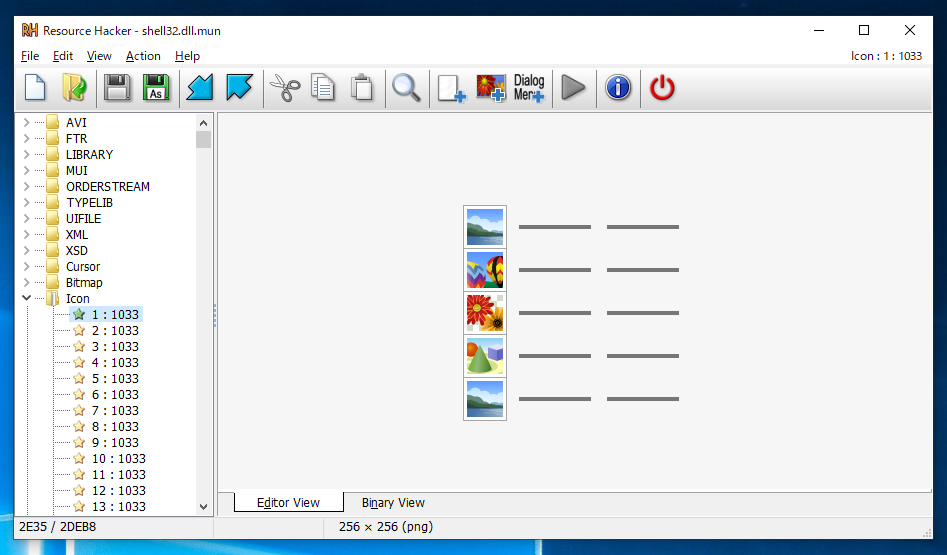Open the File menu
This screenshot has height=555, width=947.
(x=30, y=56)
